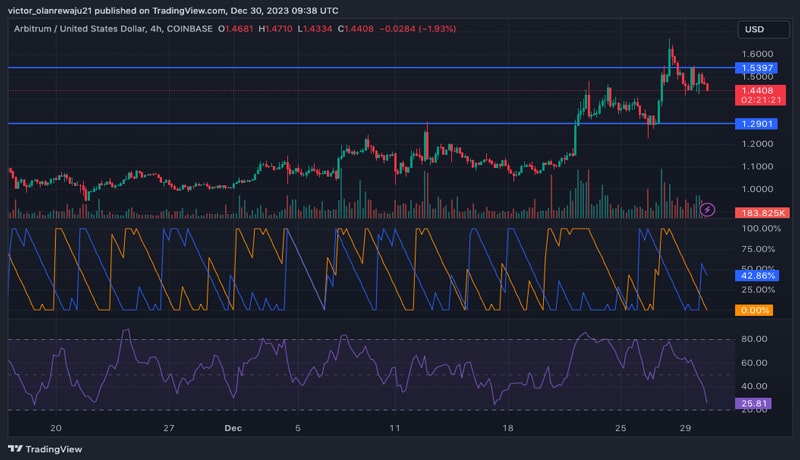Click the 1.0000 price axis tick
Image resolution: width=800 pixels, height=460 pixels.
tap(757, 189)
